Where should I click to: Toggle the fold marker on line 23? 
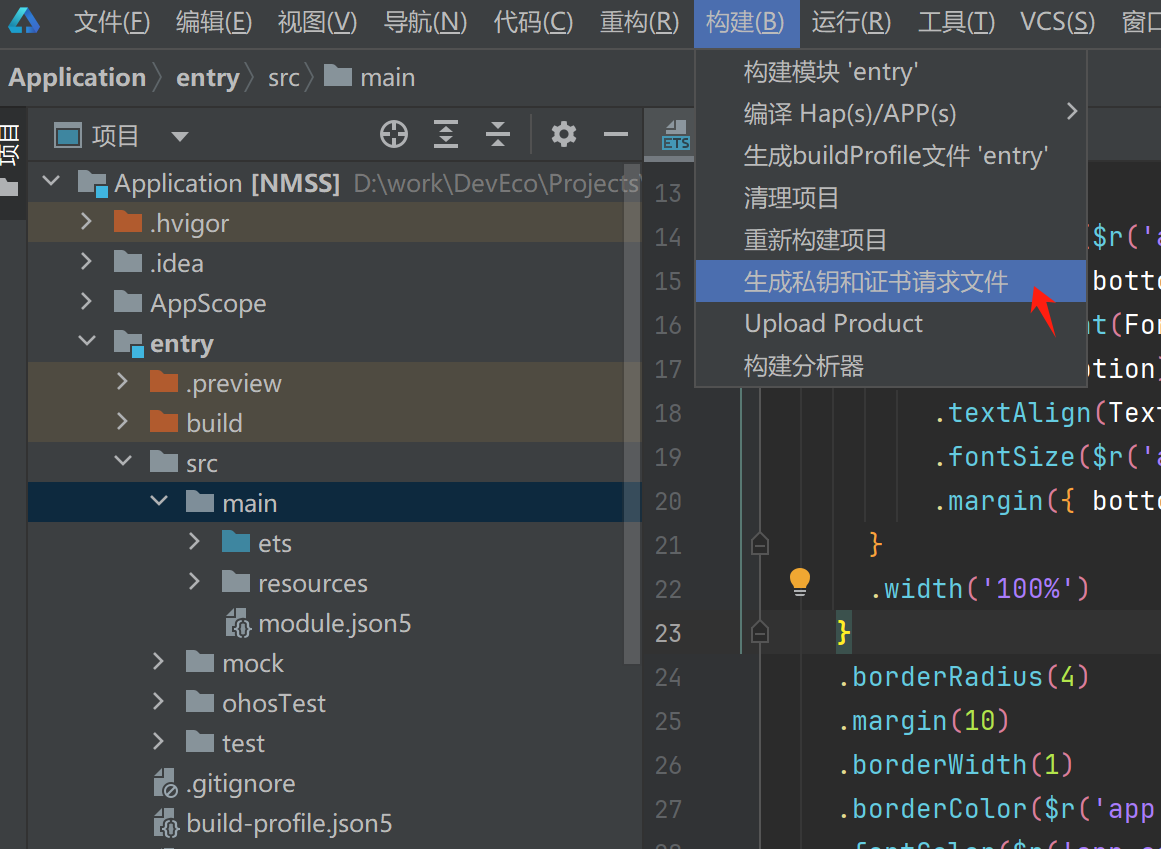760,633
